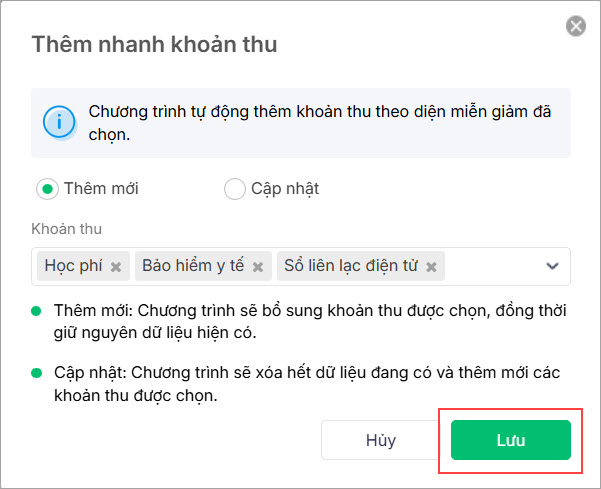
Task: Remove the Học phí tag
Action: (x=116, y=267)
